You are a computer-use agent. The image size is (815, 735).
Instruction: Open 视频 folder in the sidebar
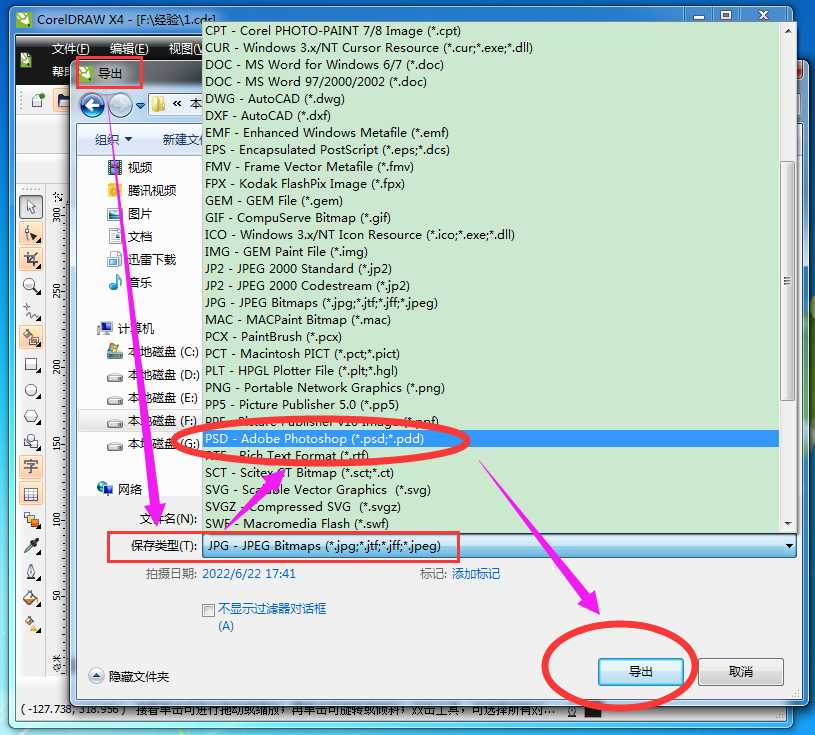130,167
